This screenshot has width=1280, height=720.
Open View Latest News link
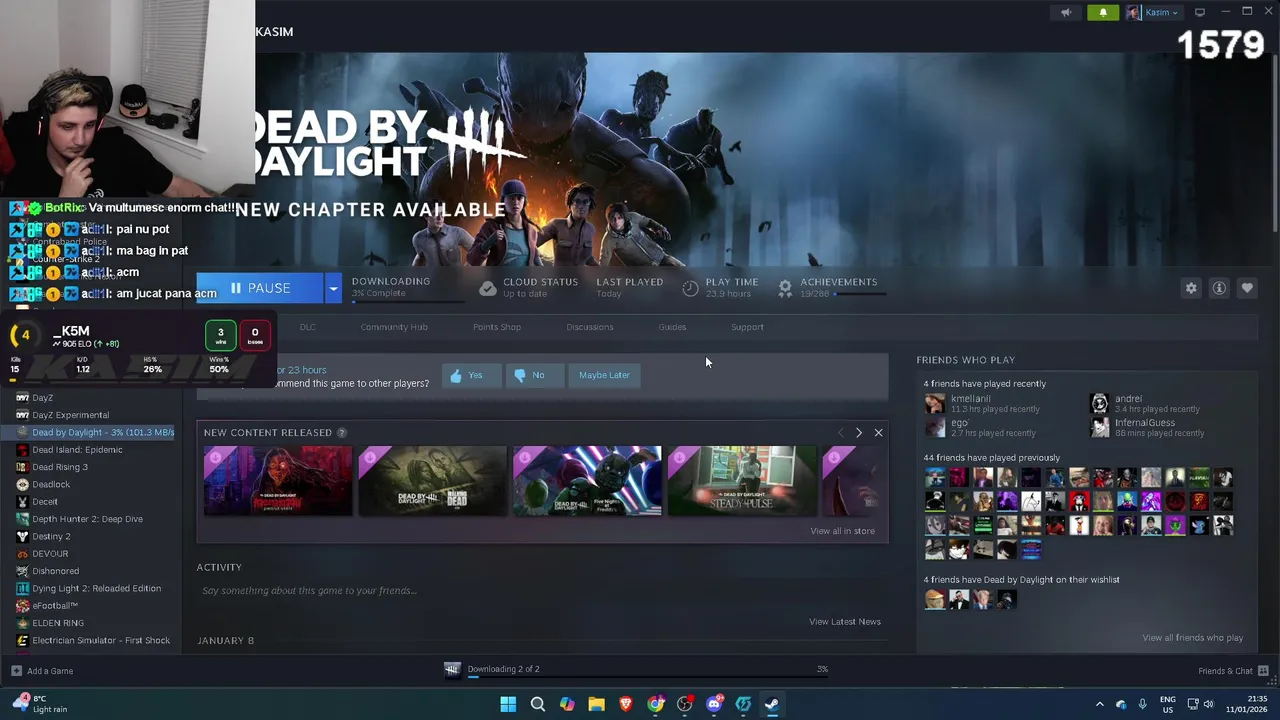[845, 622]
